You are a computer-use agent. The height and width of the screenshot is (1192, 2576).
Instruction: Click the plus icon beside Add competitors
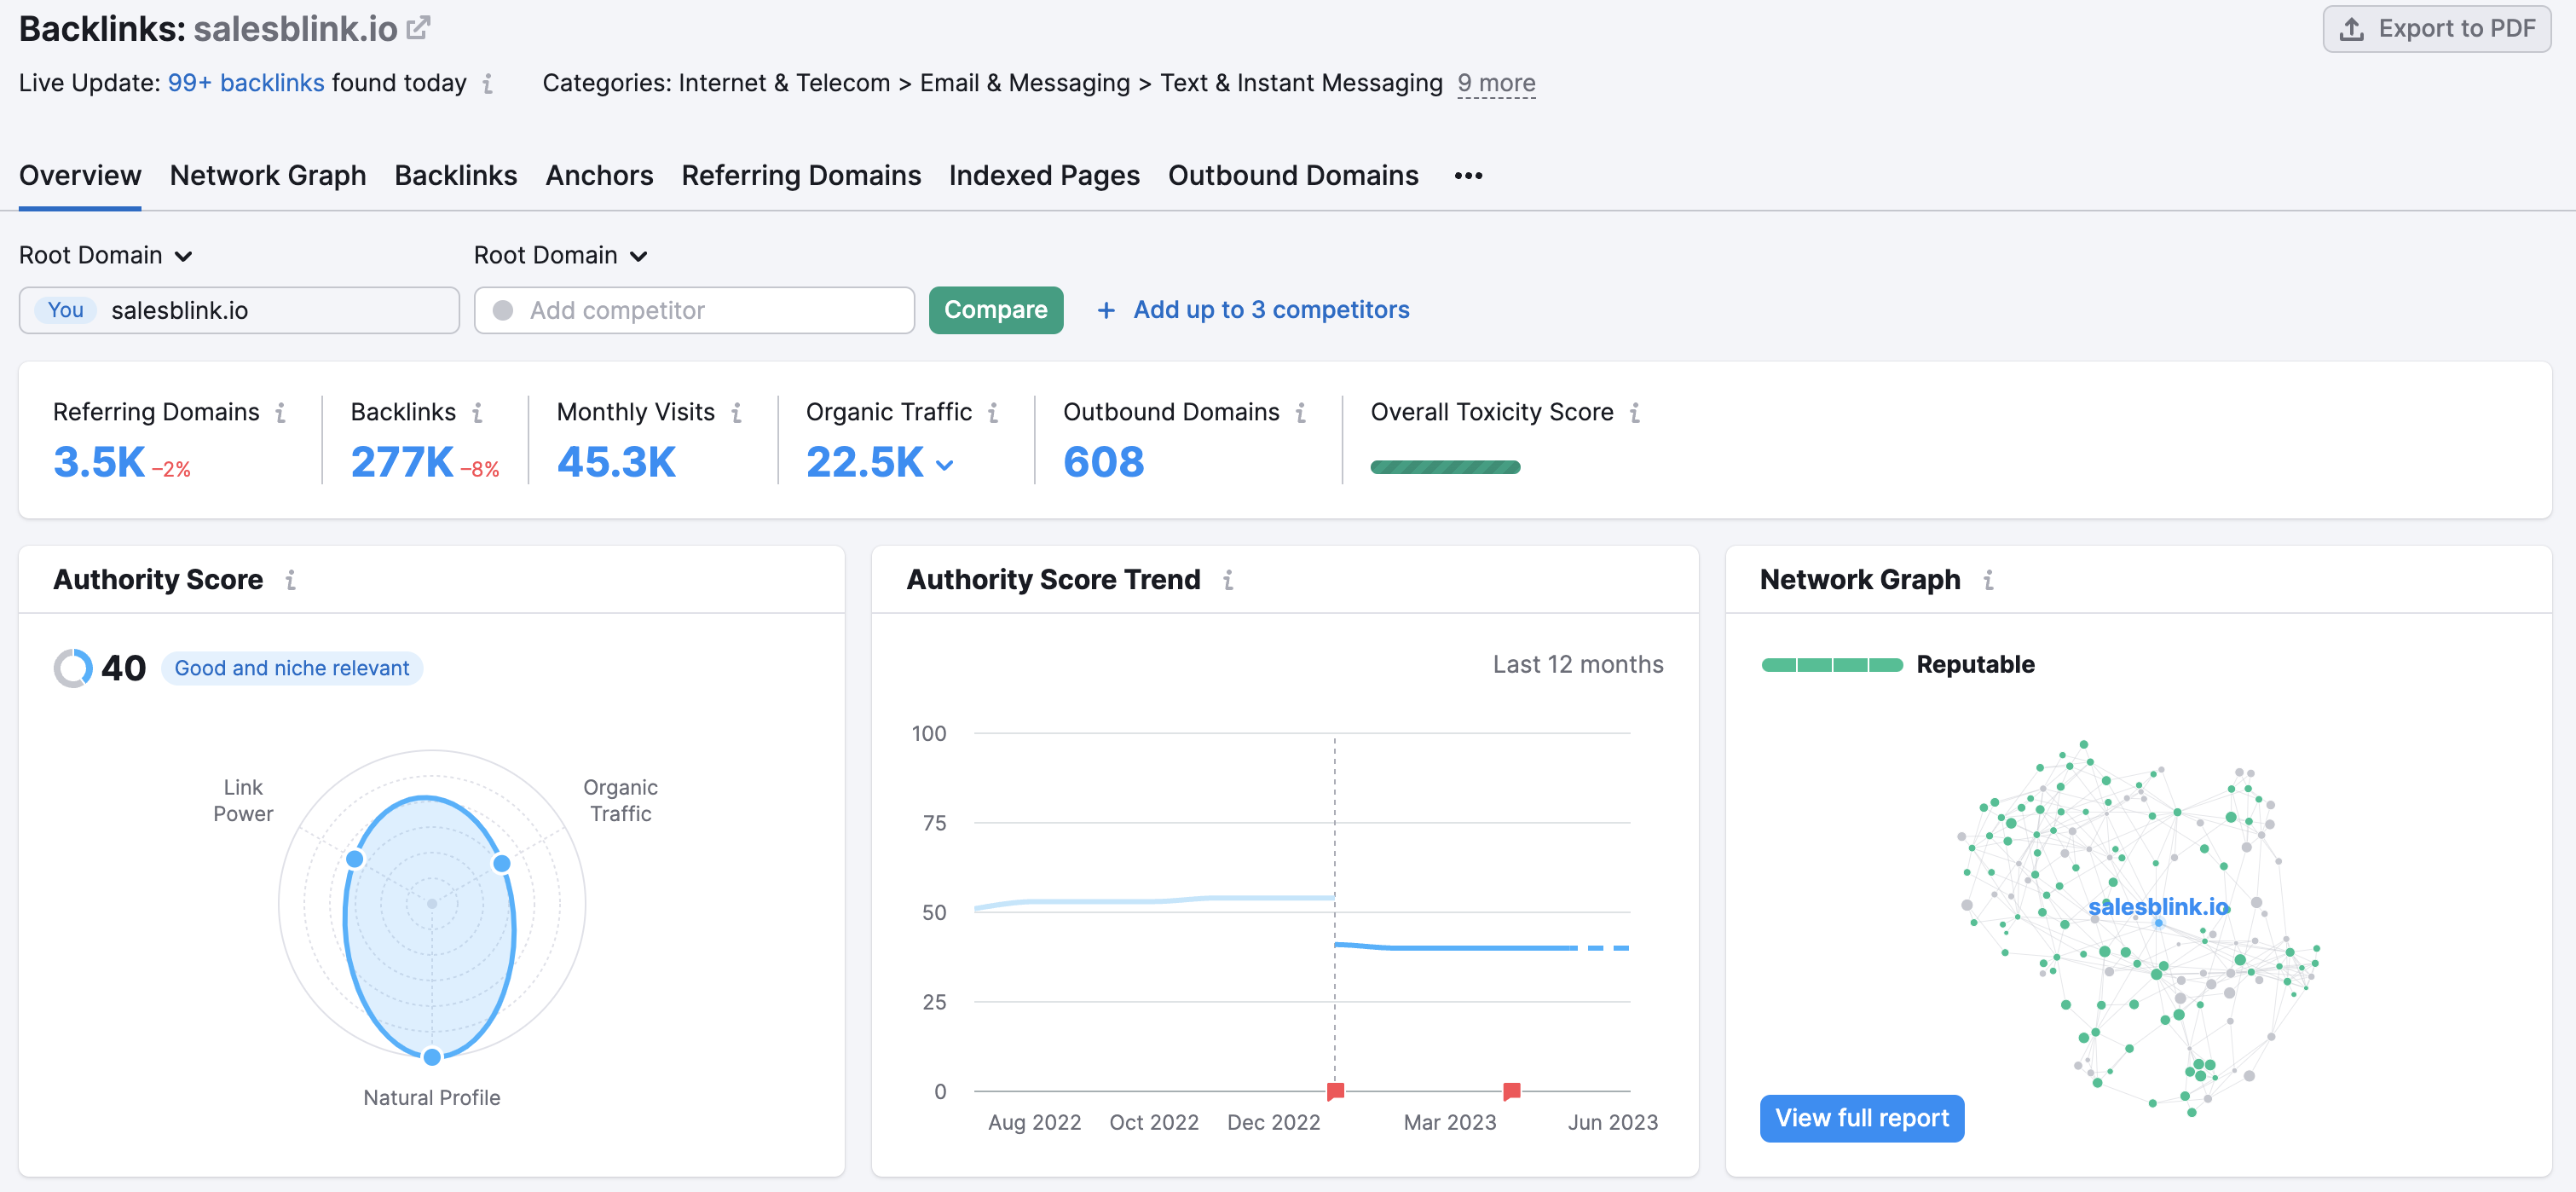pos(1106,311)
